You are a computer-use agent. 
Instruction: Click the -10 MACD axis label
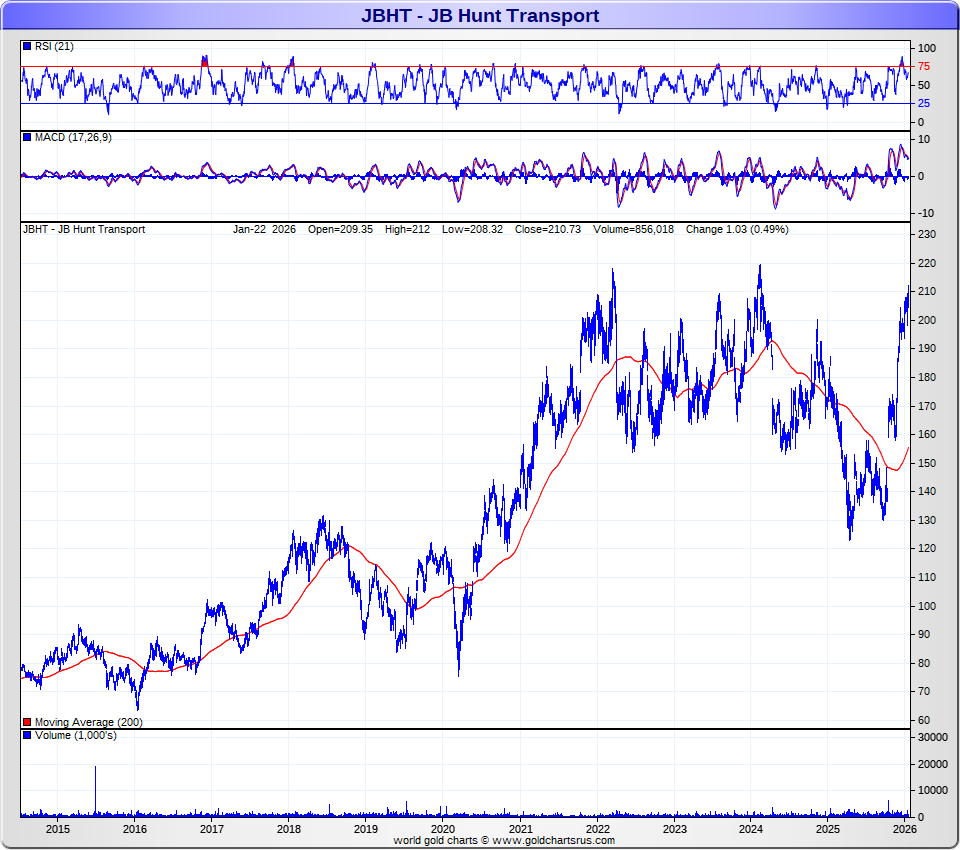926,214
